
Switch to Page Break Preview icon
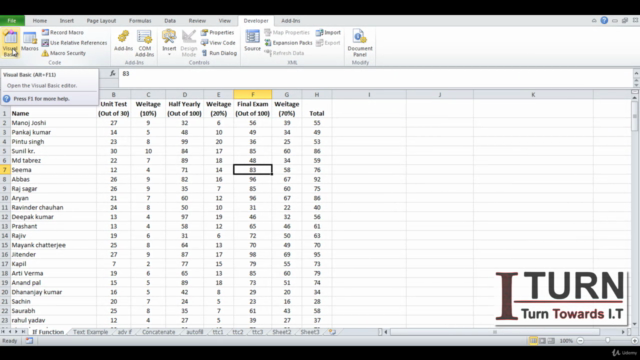click(551, 340)
